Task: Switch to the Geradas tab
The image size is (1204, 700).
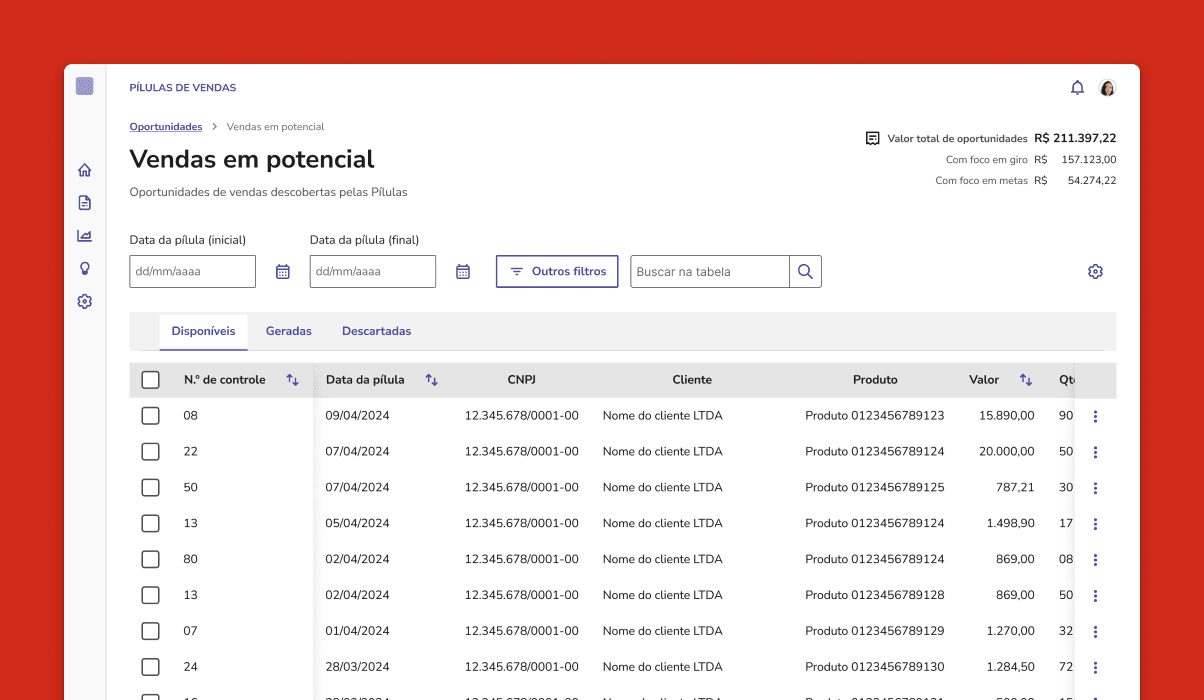Action: [x=289, y=331]
